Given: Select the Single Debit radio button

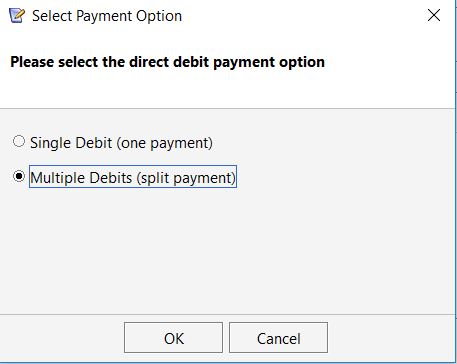Looking at the screenshot, I should click(x=19, y=141).
